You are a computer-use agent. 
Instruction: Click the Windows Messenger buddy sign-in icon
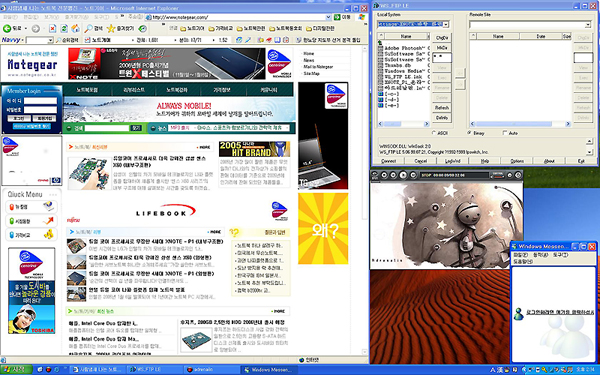[x=518, y=314]
